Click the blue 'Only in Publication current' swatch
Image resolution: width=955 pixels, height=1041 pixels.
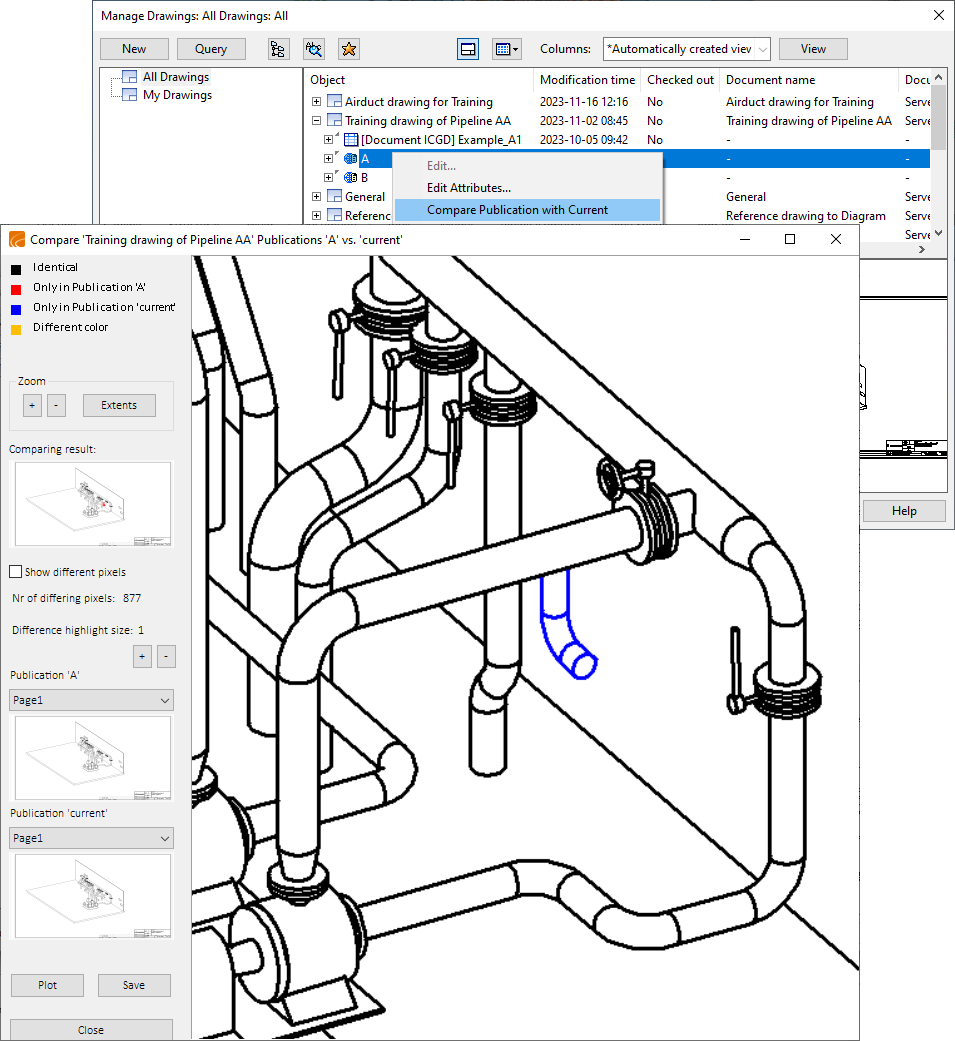[x=15, y=308]
